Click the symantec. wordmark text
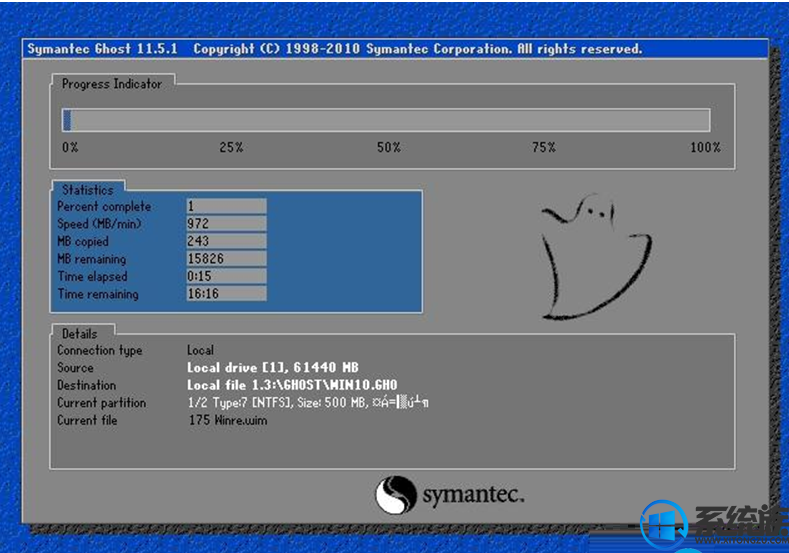This screenshot has width=789, height=553. tap(474, 495)
